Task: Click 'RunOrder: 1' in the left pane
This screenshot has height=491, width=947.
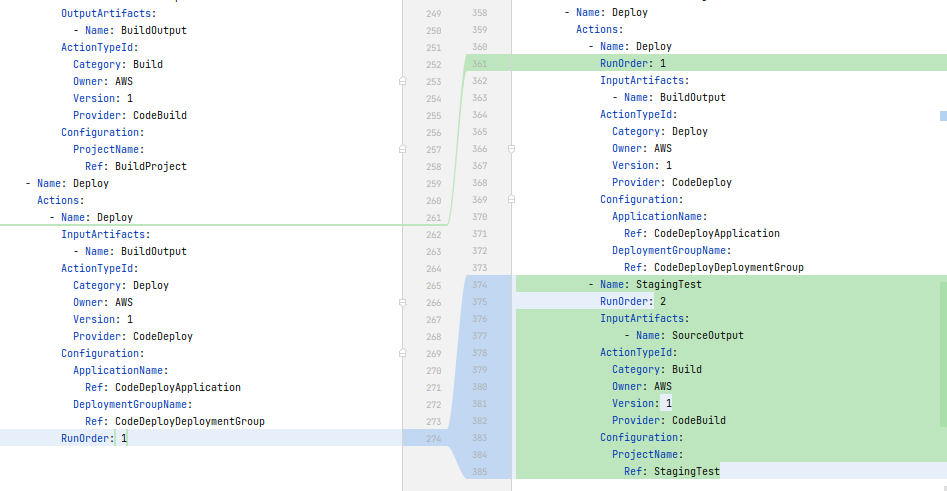Action: (x=93, y=438)
